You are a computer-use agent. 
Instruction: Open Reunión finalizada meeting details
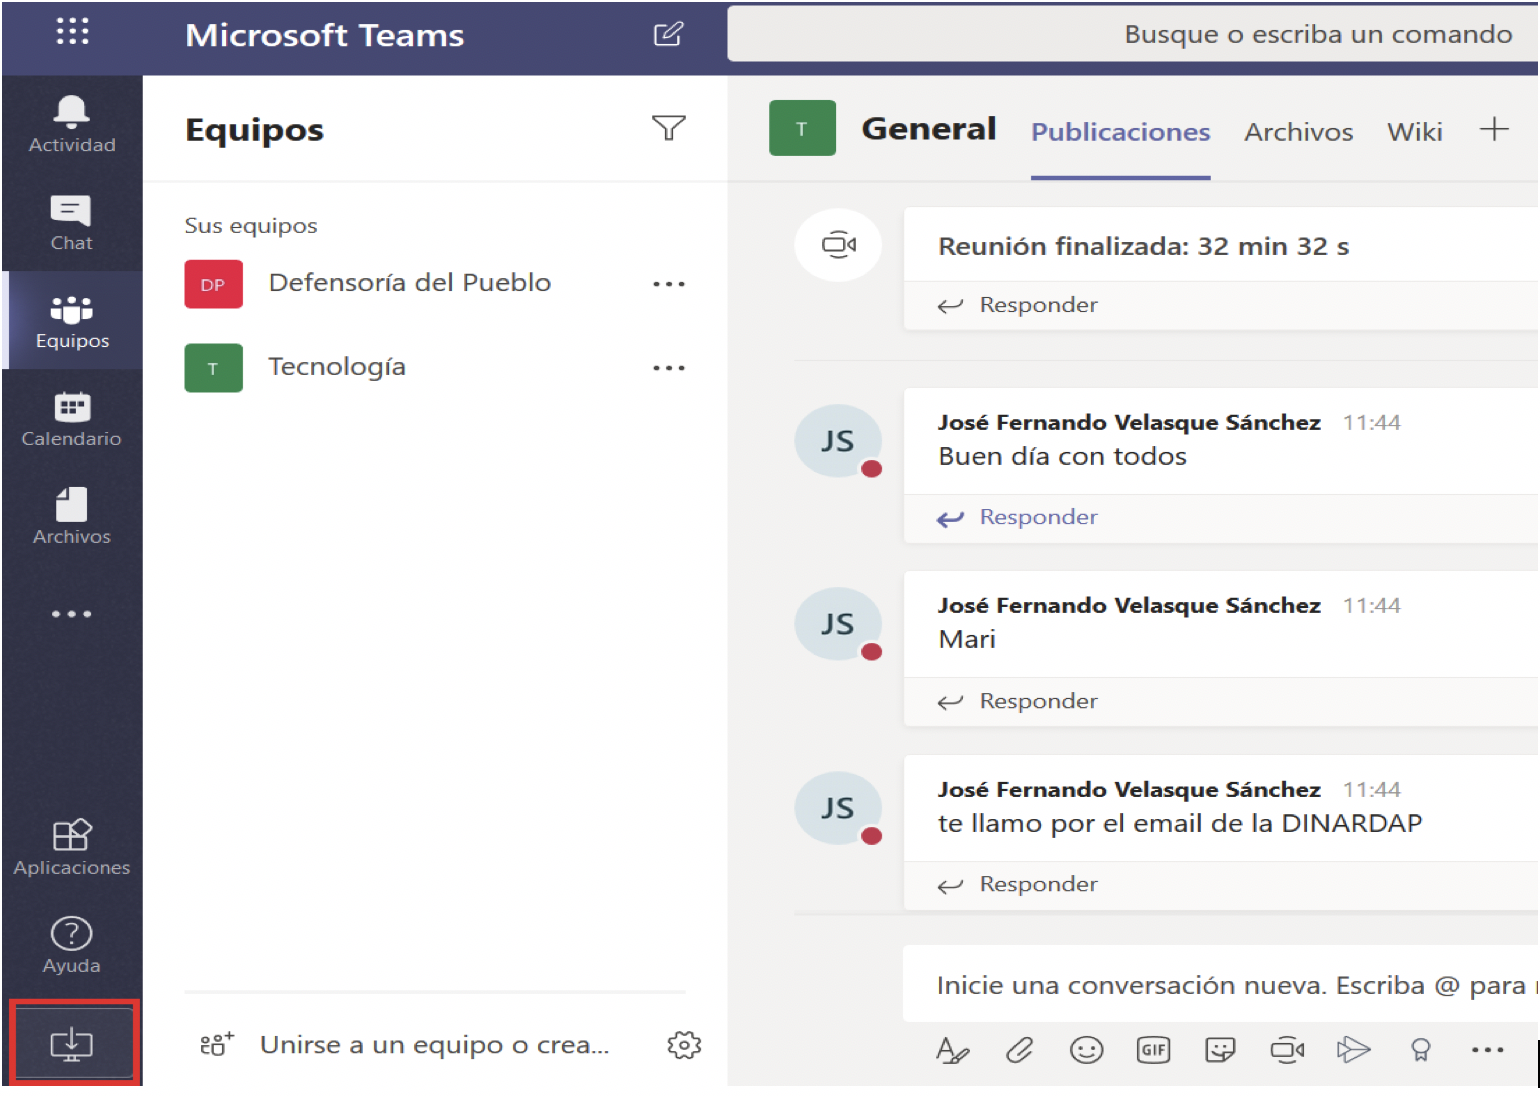[x=1143, y=246]
